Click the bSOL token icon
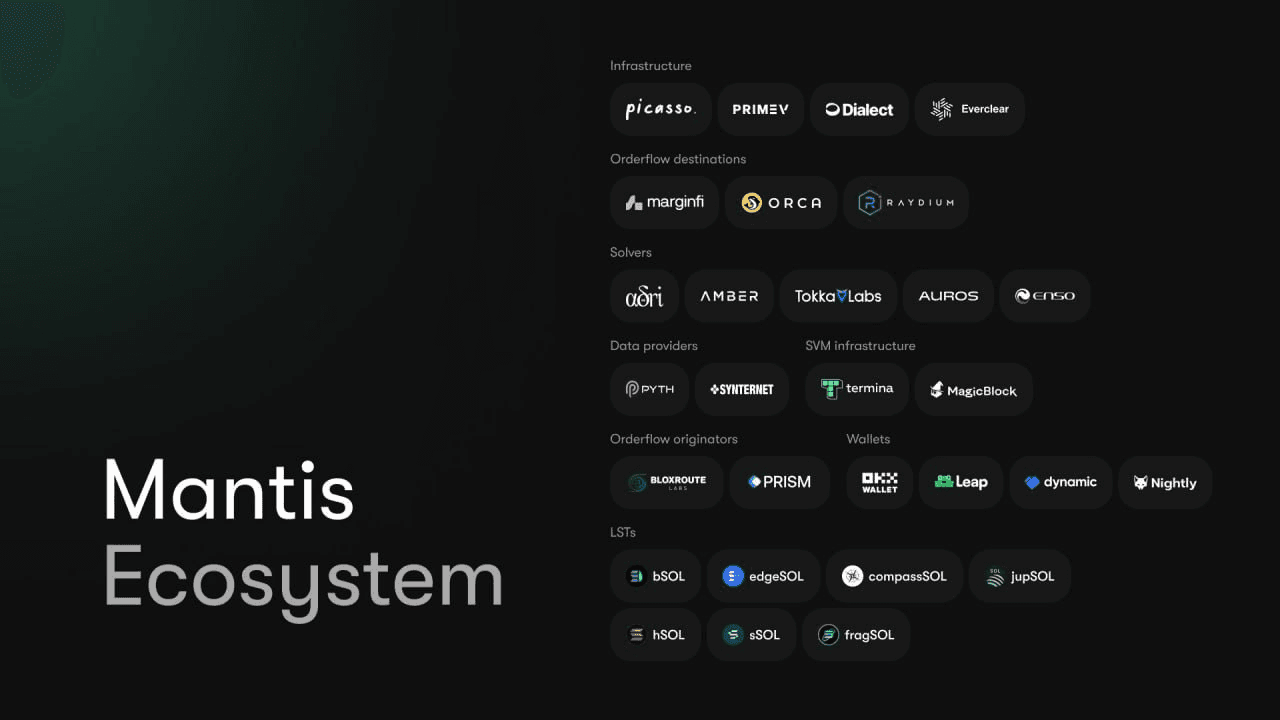Screen dimensions: 1280x720 (x=636, y=576)
